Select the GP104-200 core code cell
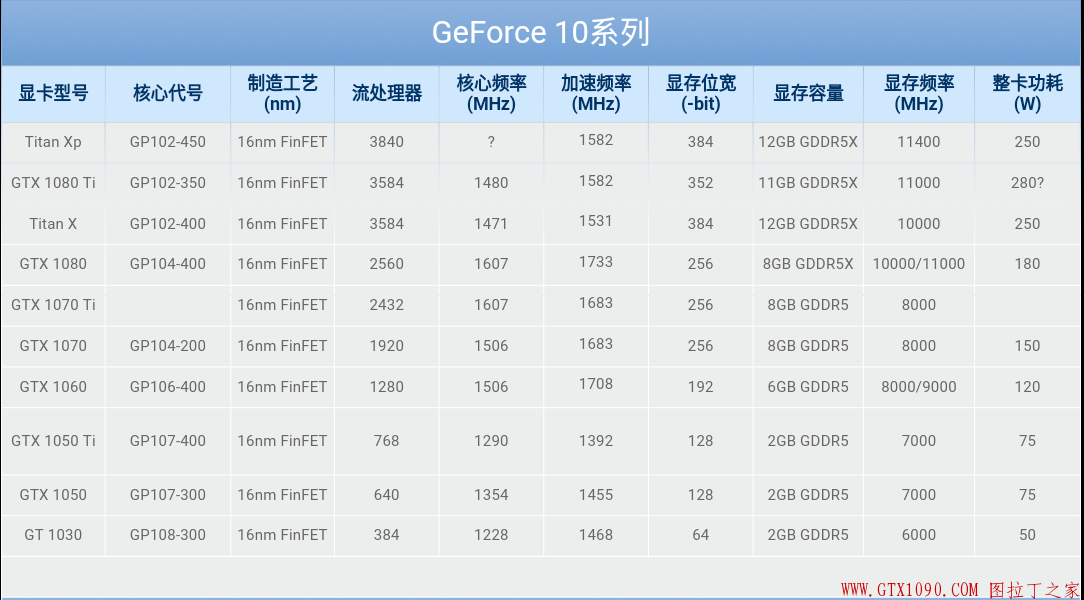This screenshot has height=600, width=1084. coord(168,346)
